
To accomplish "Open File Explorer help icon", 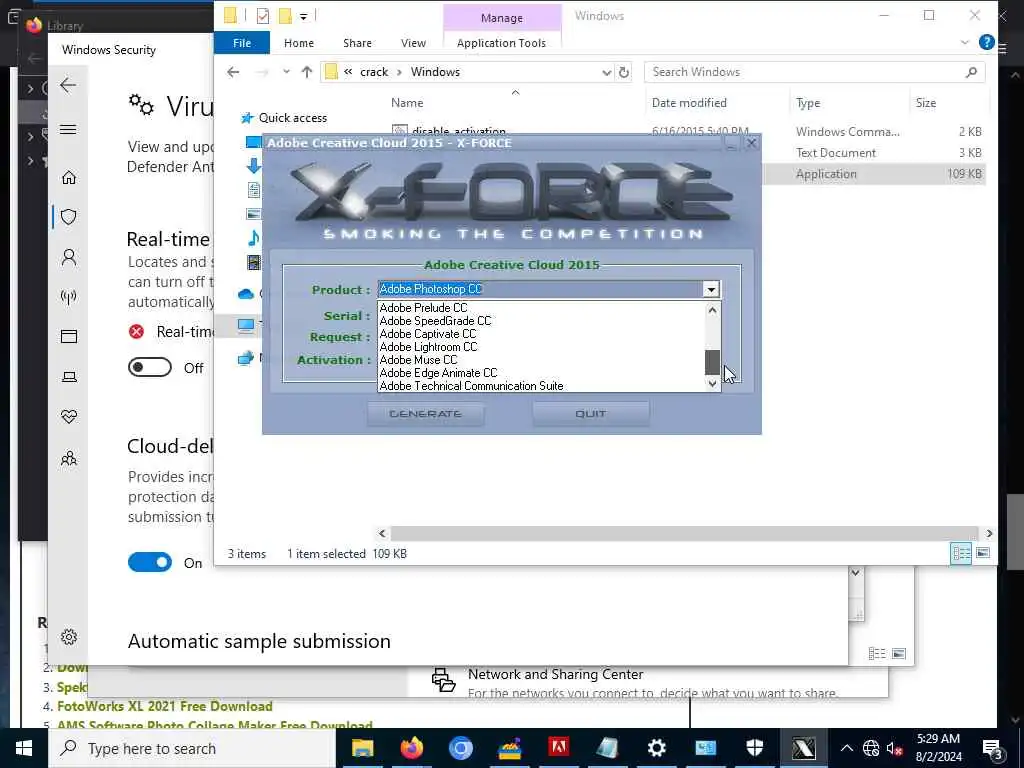I will pos(987,42).
